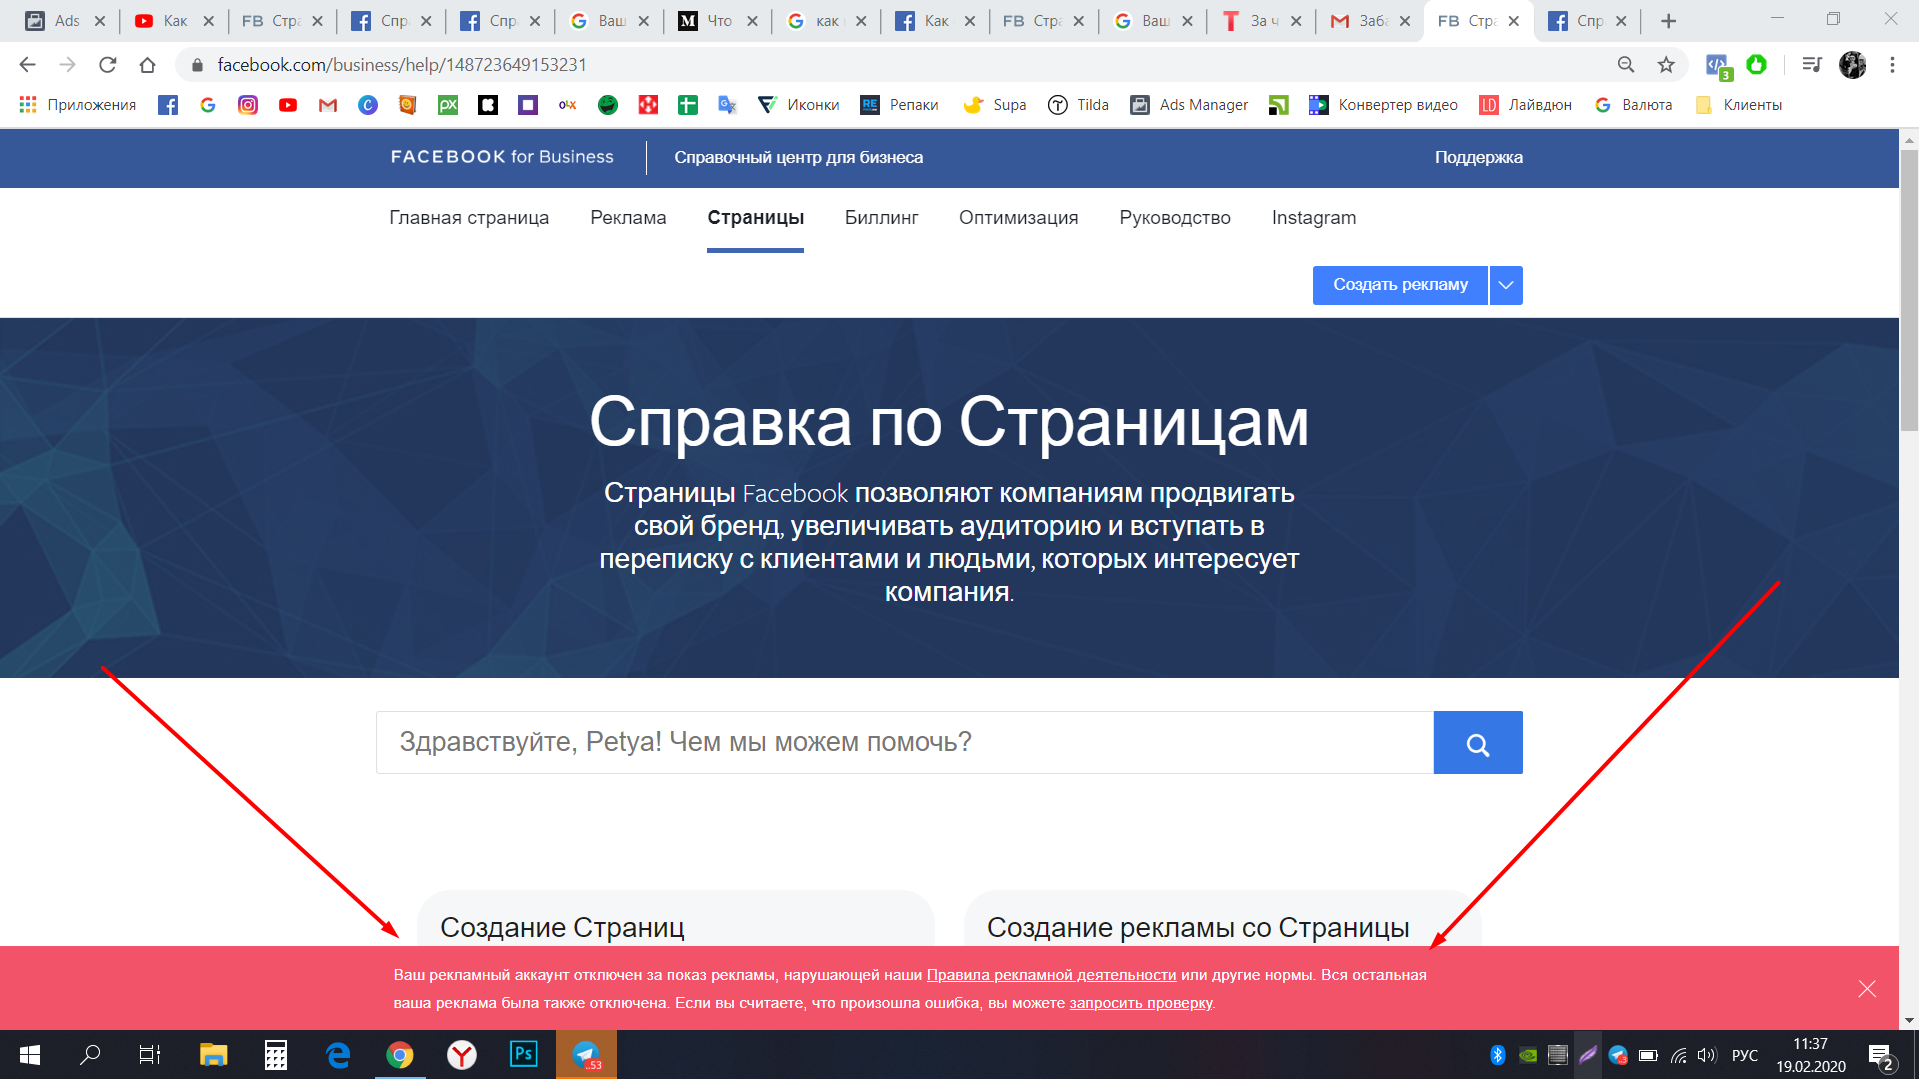This screenshot has height=1079, width=1919.
Task: Open the Иконки bookmark
Action: tap(798, 105)
